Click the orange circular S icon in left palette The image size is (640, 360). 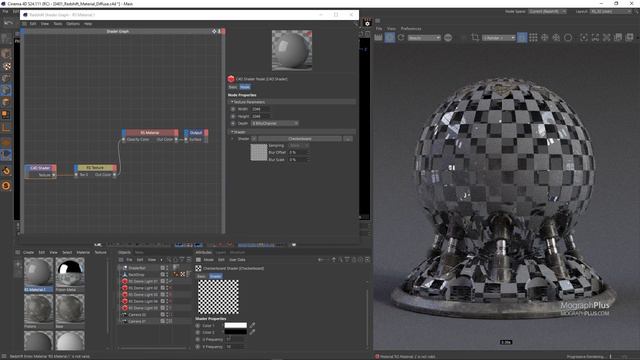coord(6,186)
